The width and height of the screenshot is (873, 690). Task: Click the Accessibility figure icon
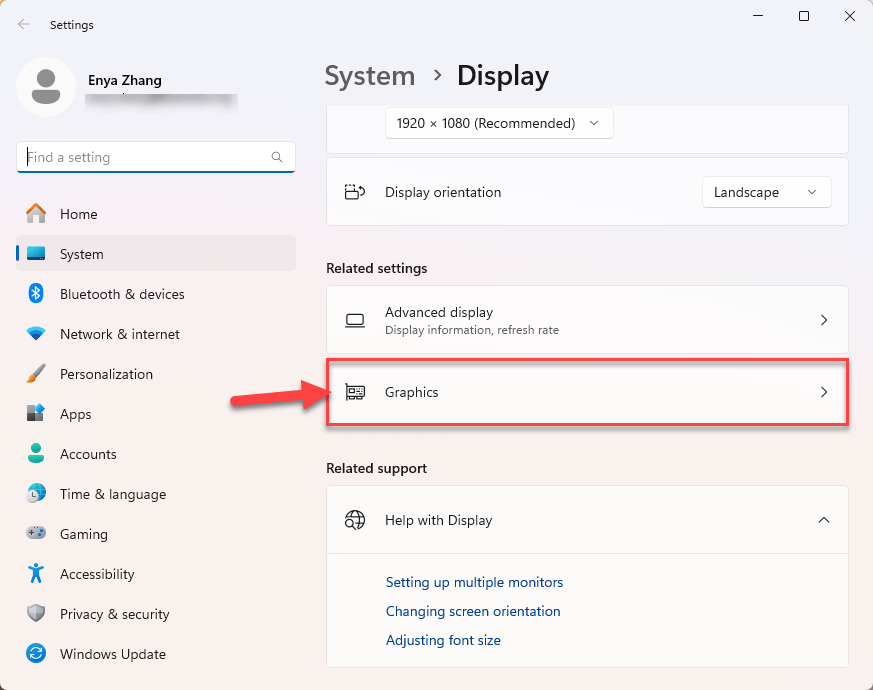36,574
